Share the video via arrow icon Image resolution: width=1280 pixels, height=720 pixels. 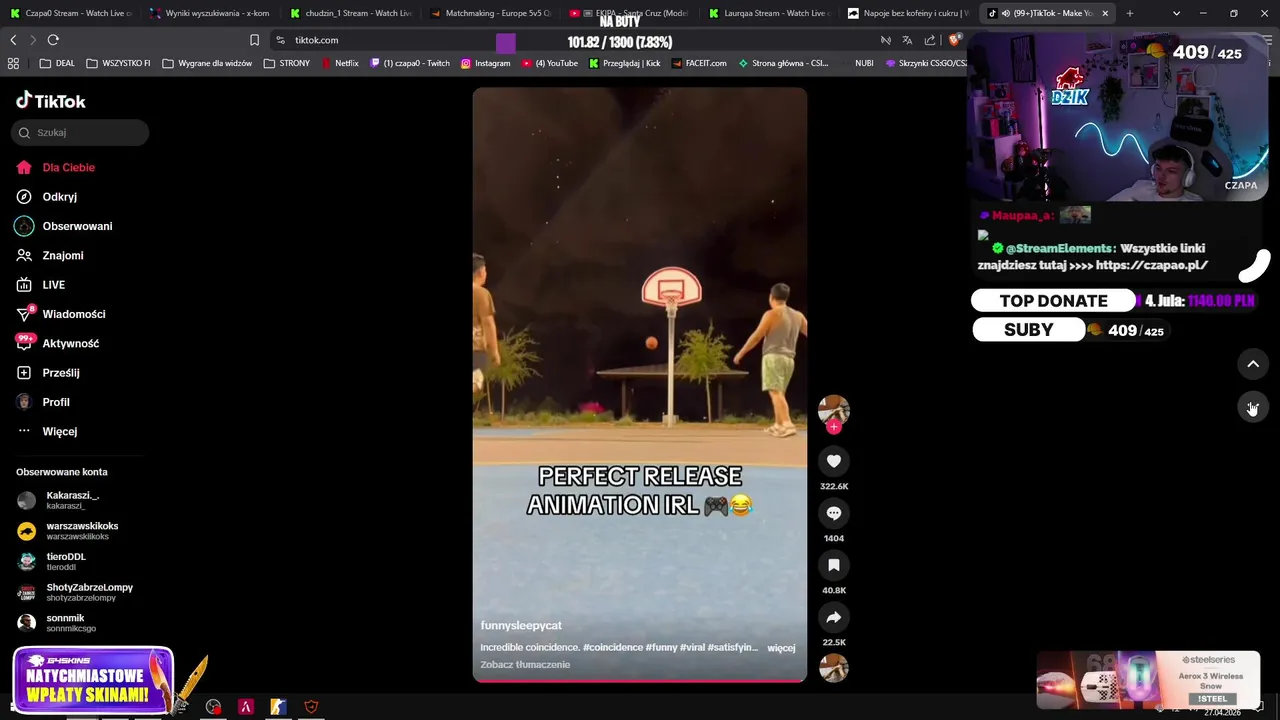(x=834, y=617)
